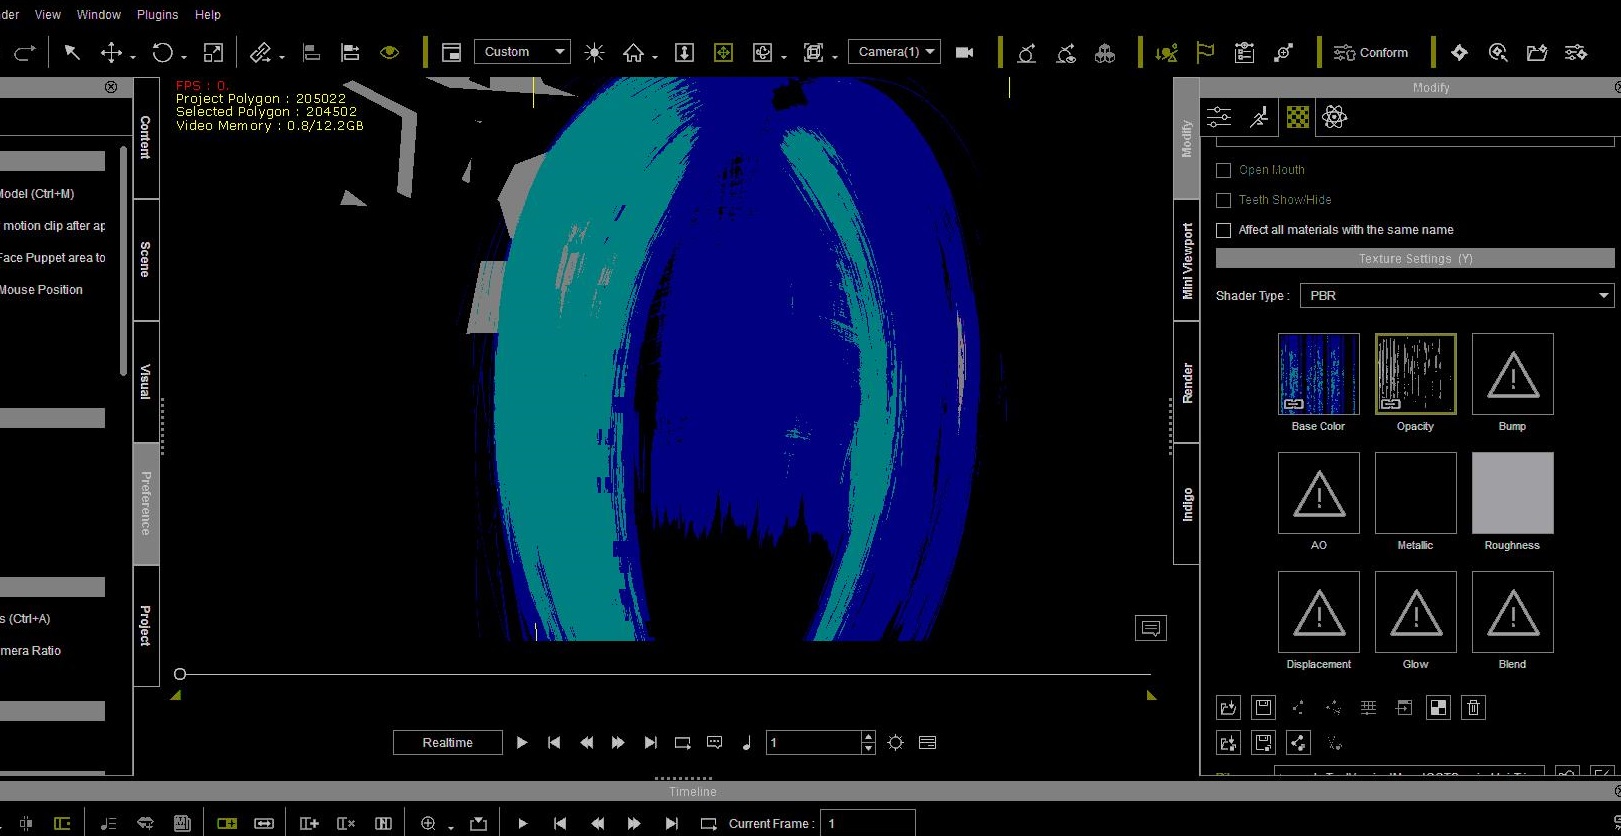The height and width of the screenshot is (836, 1621).
Task: Open the Mini Viewport side tab
Action: pyautogui.click(x=1187, y=260)
